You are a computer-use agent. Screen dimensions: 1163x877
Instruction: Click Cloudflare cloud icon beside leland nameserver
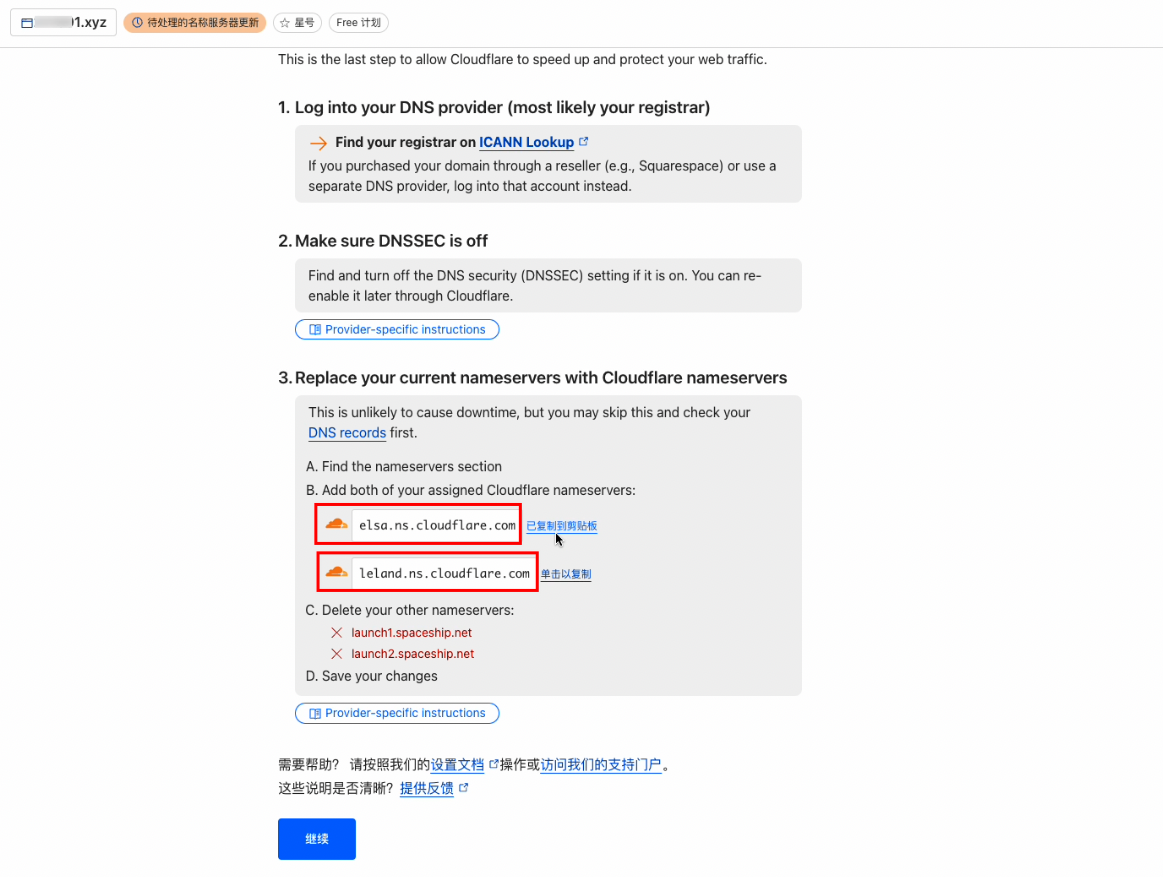[336, 572]
